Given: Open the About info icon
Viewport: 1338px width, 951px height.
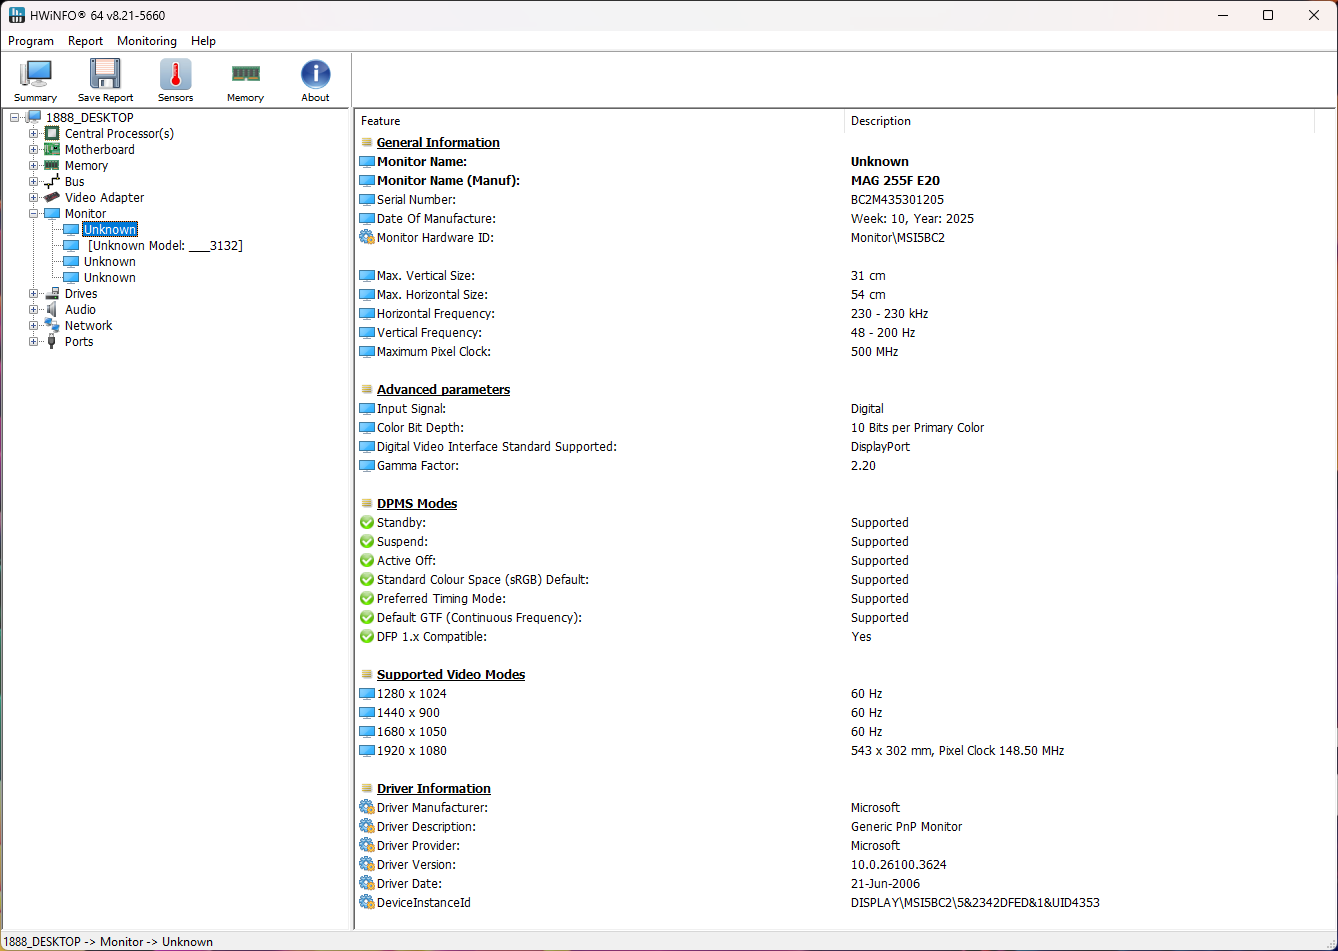Looking at the screenshot, I should coord(315,75).
